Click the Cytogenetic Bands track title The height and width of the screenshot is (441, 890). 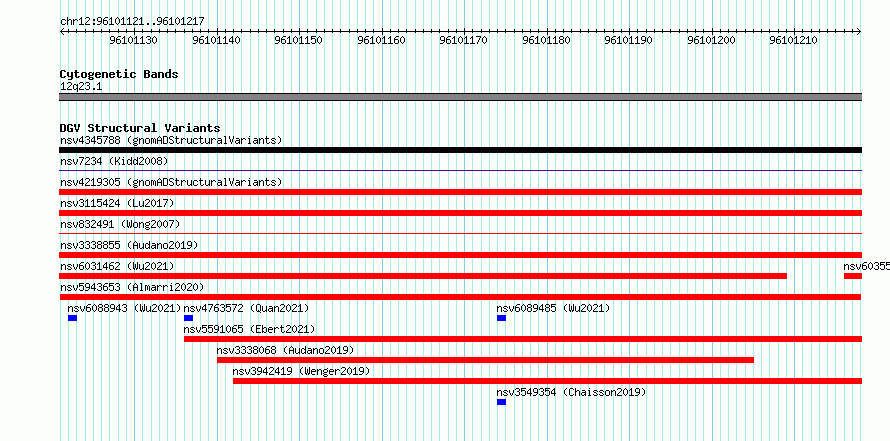tap(119, 74)
